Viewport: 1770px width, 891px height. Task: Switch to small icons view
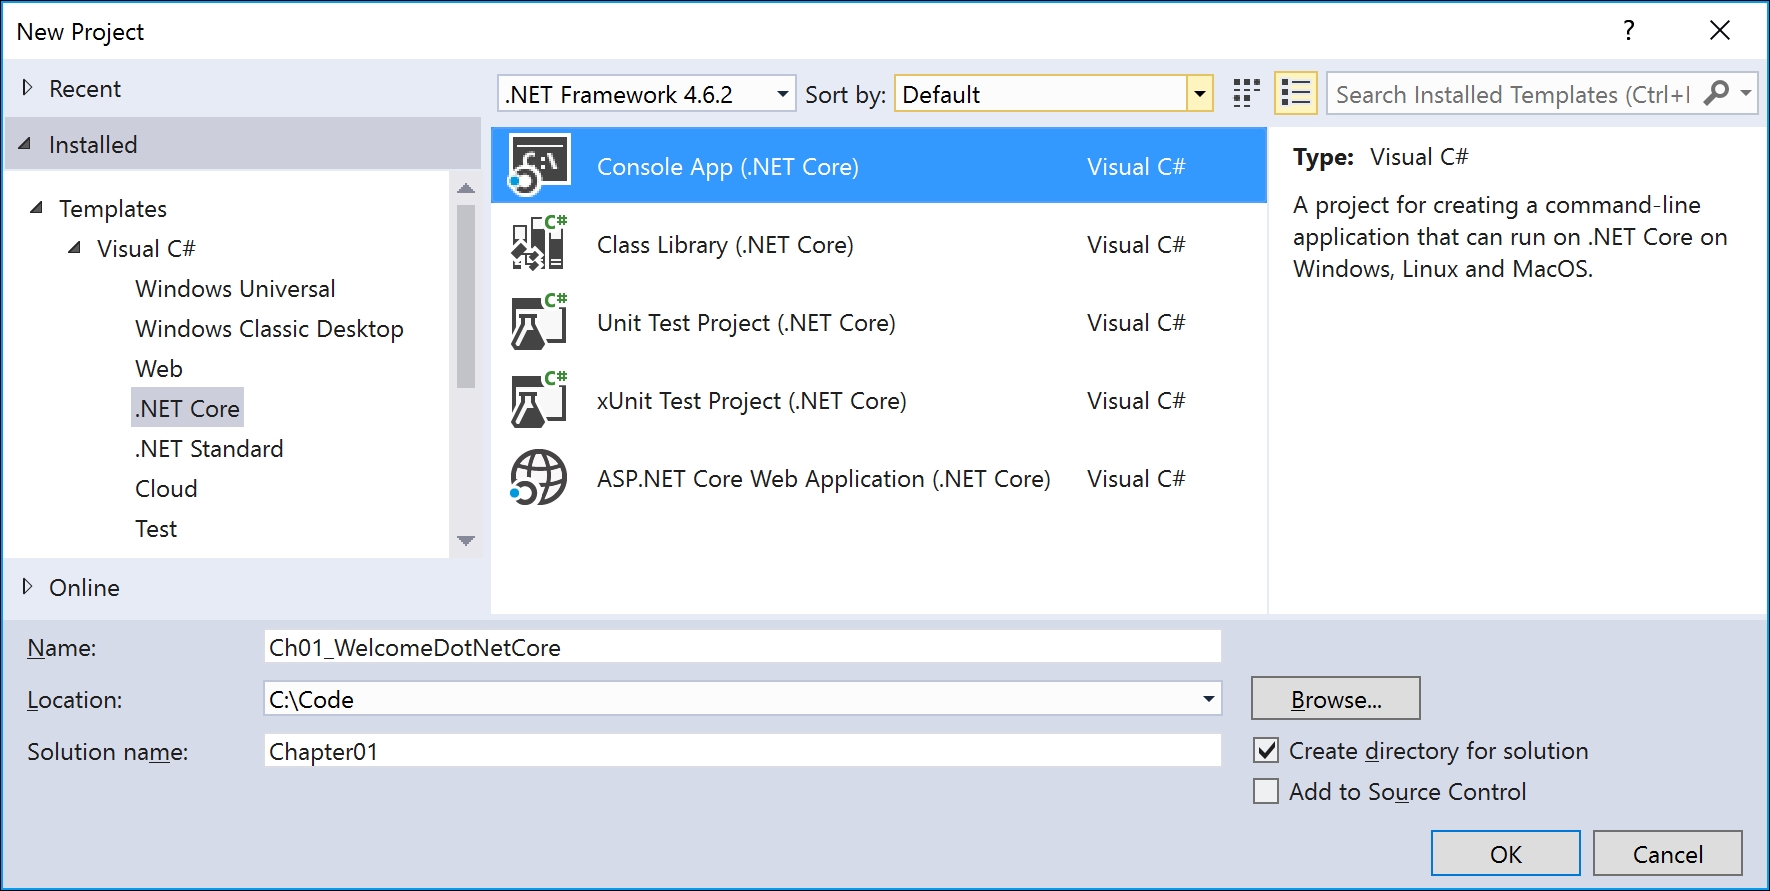[1246, 94]
